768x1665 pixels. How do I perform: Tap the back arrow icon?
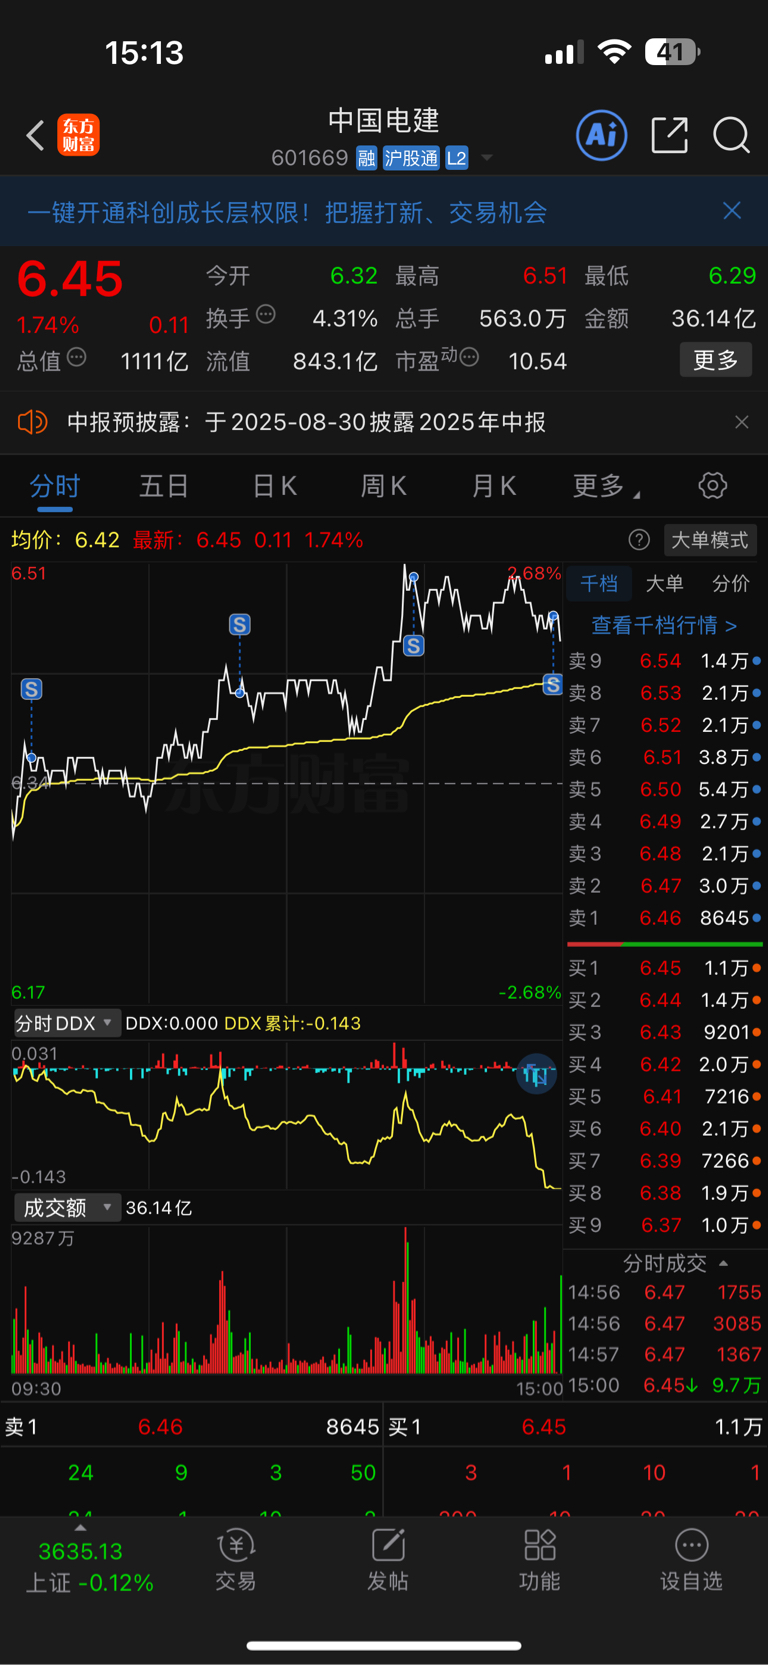35,135
